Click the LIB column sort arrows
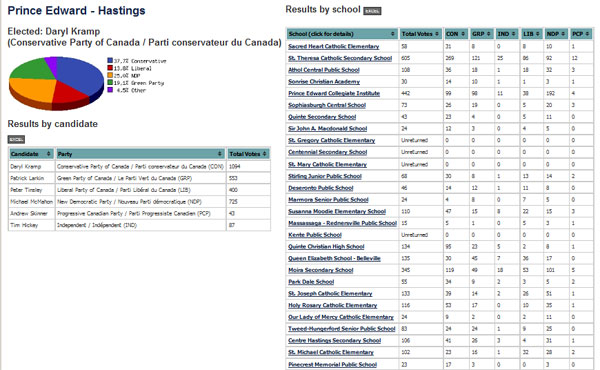The width and height of the screenshot is (600, 370). (538, 34)
